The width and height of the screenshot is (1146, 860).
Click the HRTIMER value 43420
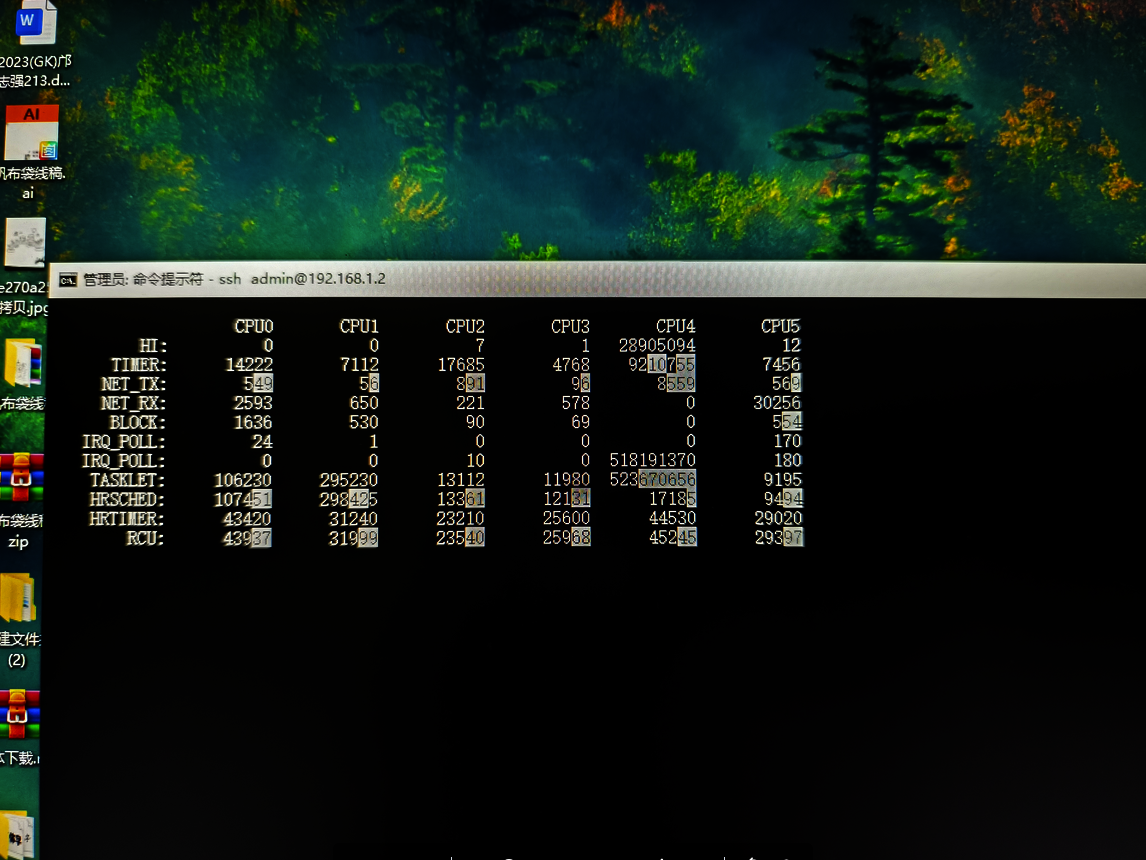click(247, 519)
